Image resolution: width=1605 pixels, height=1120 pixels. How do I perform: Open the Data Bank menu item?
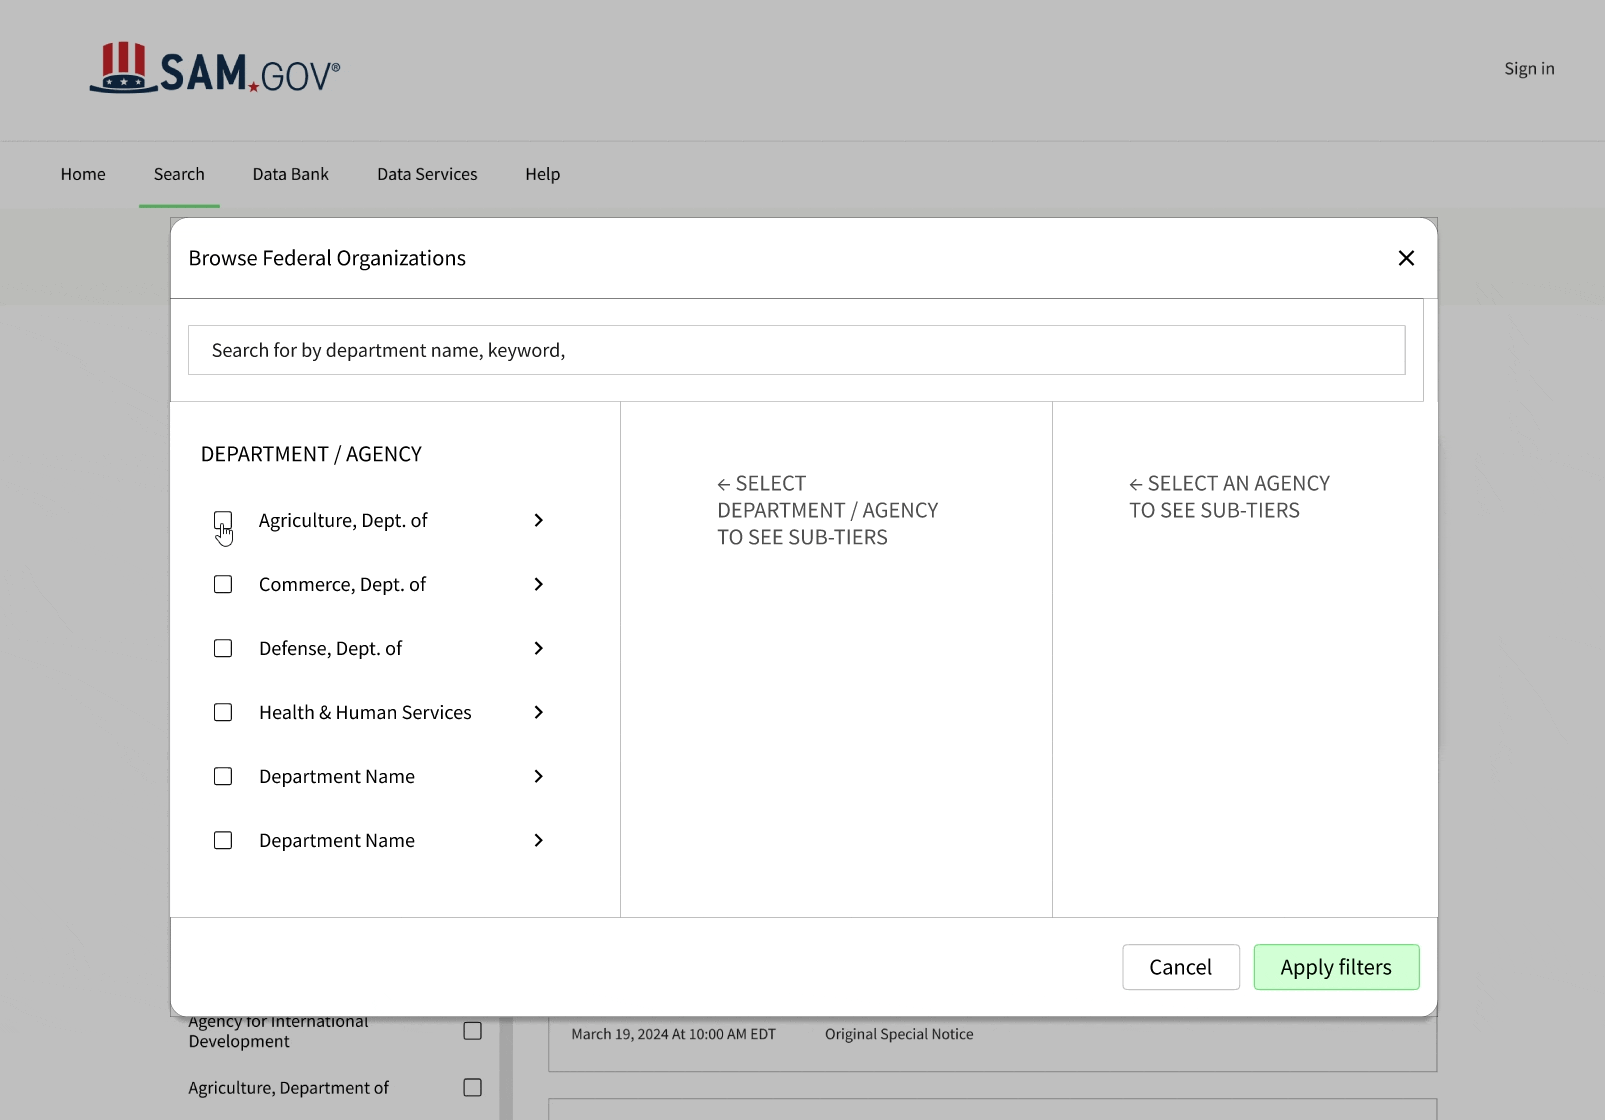[x=290, y=174]
